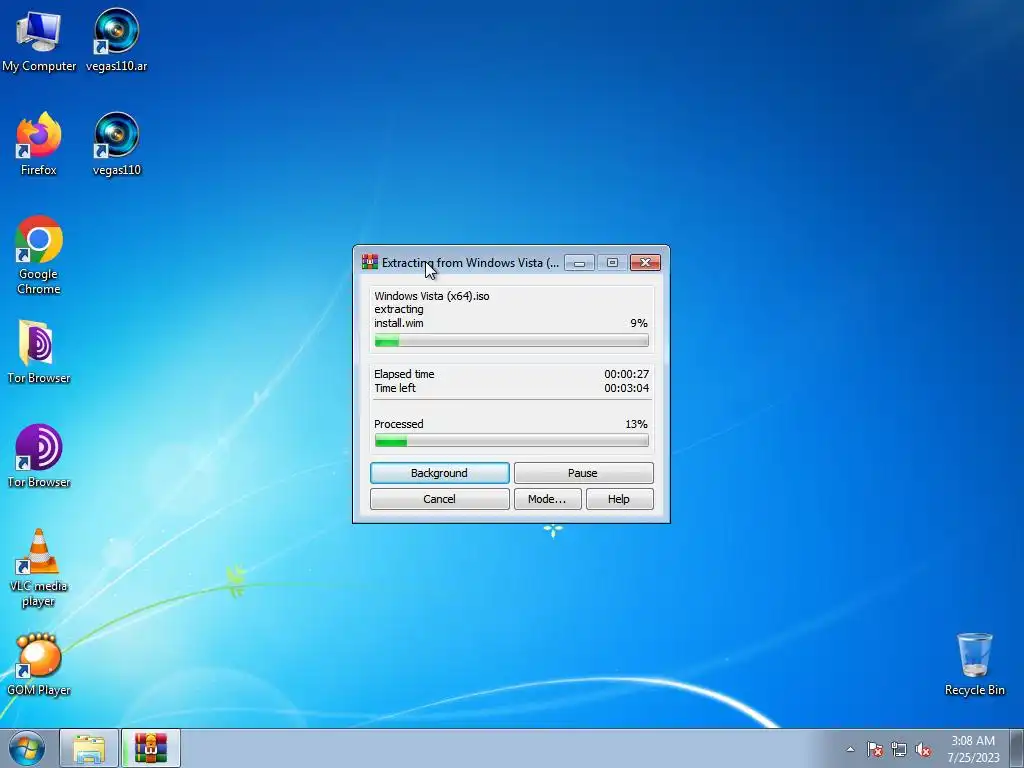Screen dimensions: 1024x768
Task: Open the Windows Start orb
Action: coord(27,748)
